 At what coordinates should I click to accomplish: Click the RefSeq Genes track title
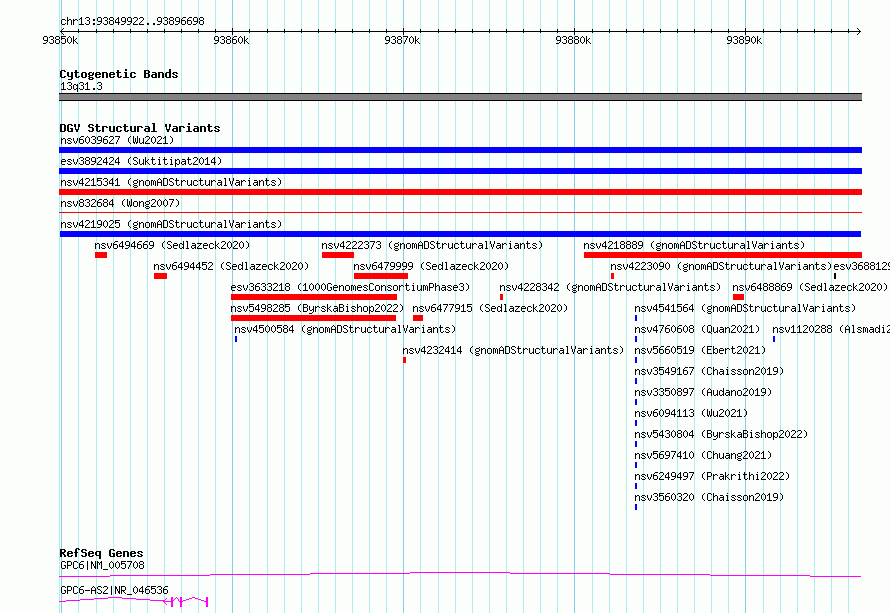click(101, 553)
